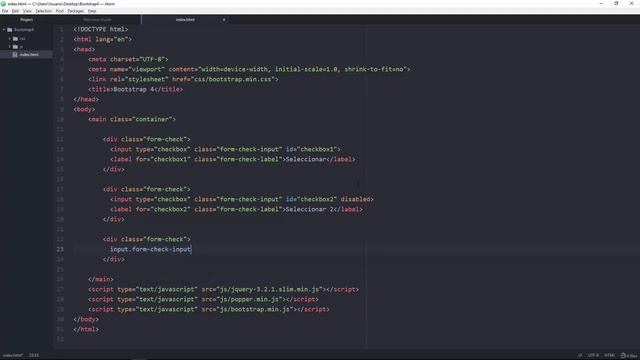Click the Seleccionar 2 label line
Screen dimensions: 640x360
(x=236, y=209)
